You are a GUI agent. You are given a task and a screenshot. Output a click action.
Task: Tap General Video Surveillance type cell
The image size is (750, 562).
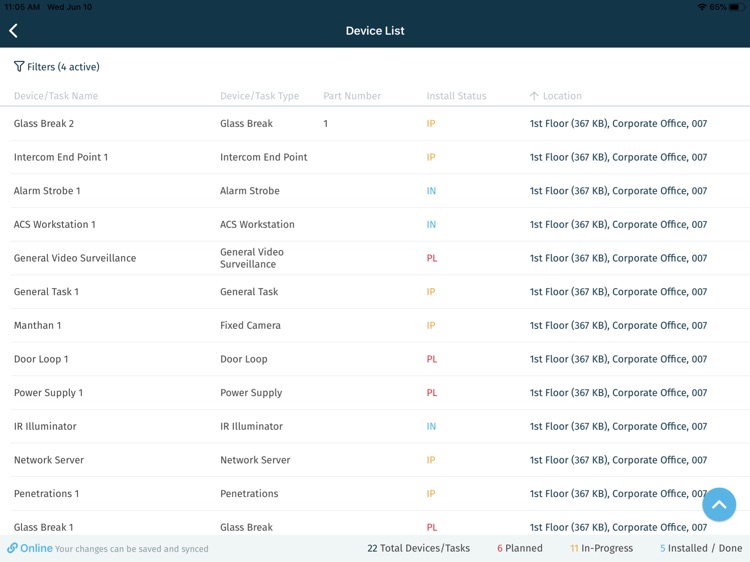(x=252, y=258)
